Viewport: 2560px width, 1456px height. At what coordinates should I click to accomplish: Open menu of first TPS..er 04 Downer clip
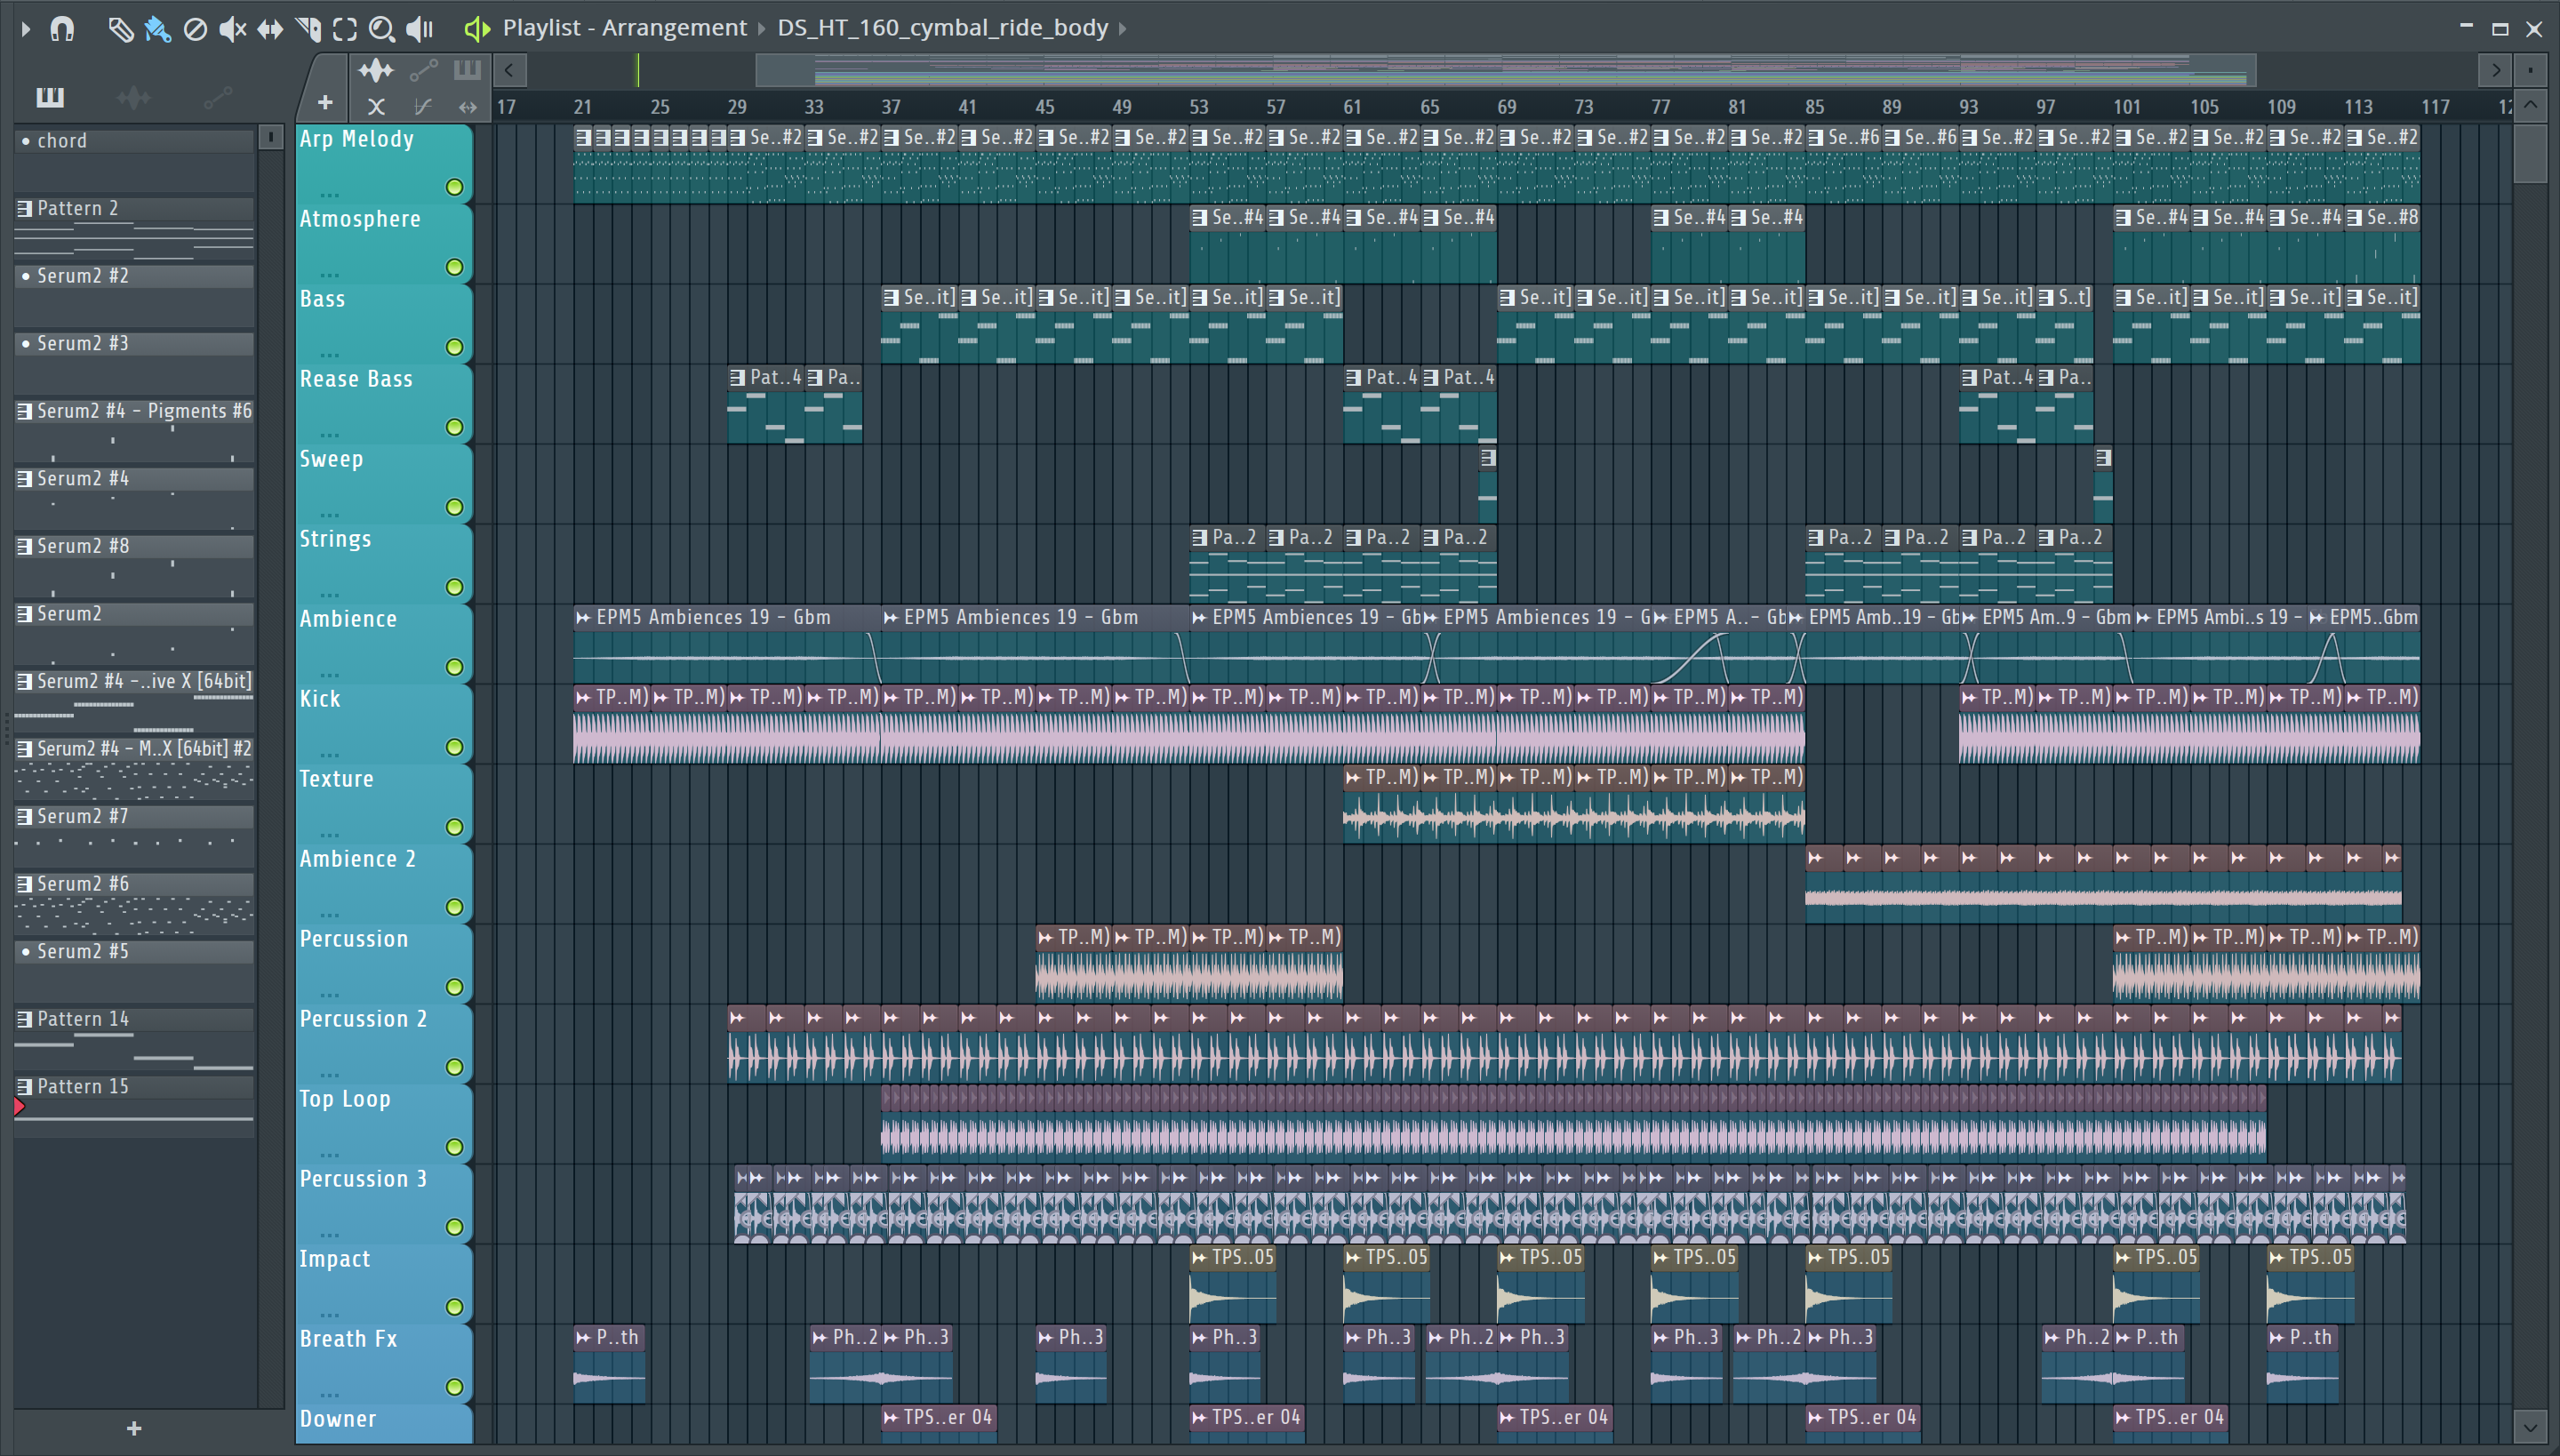click(891, 1418)
